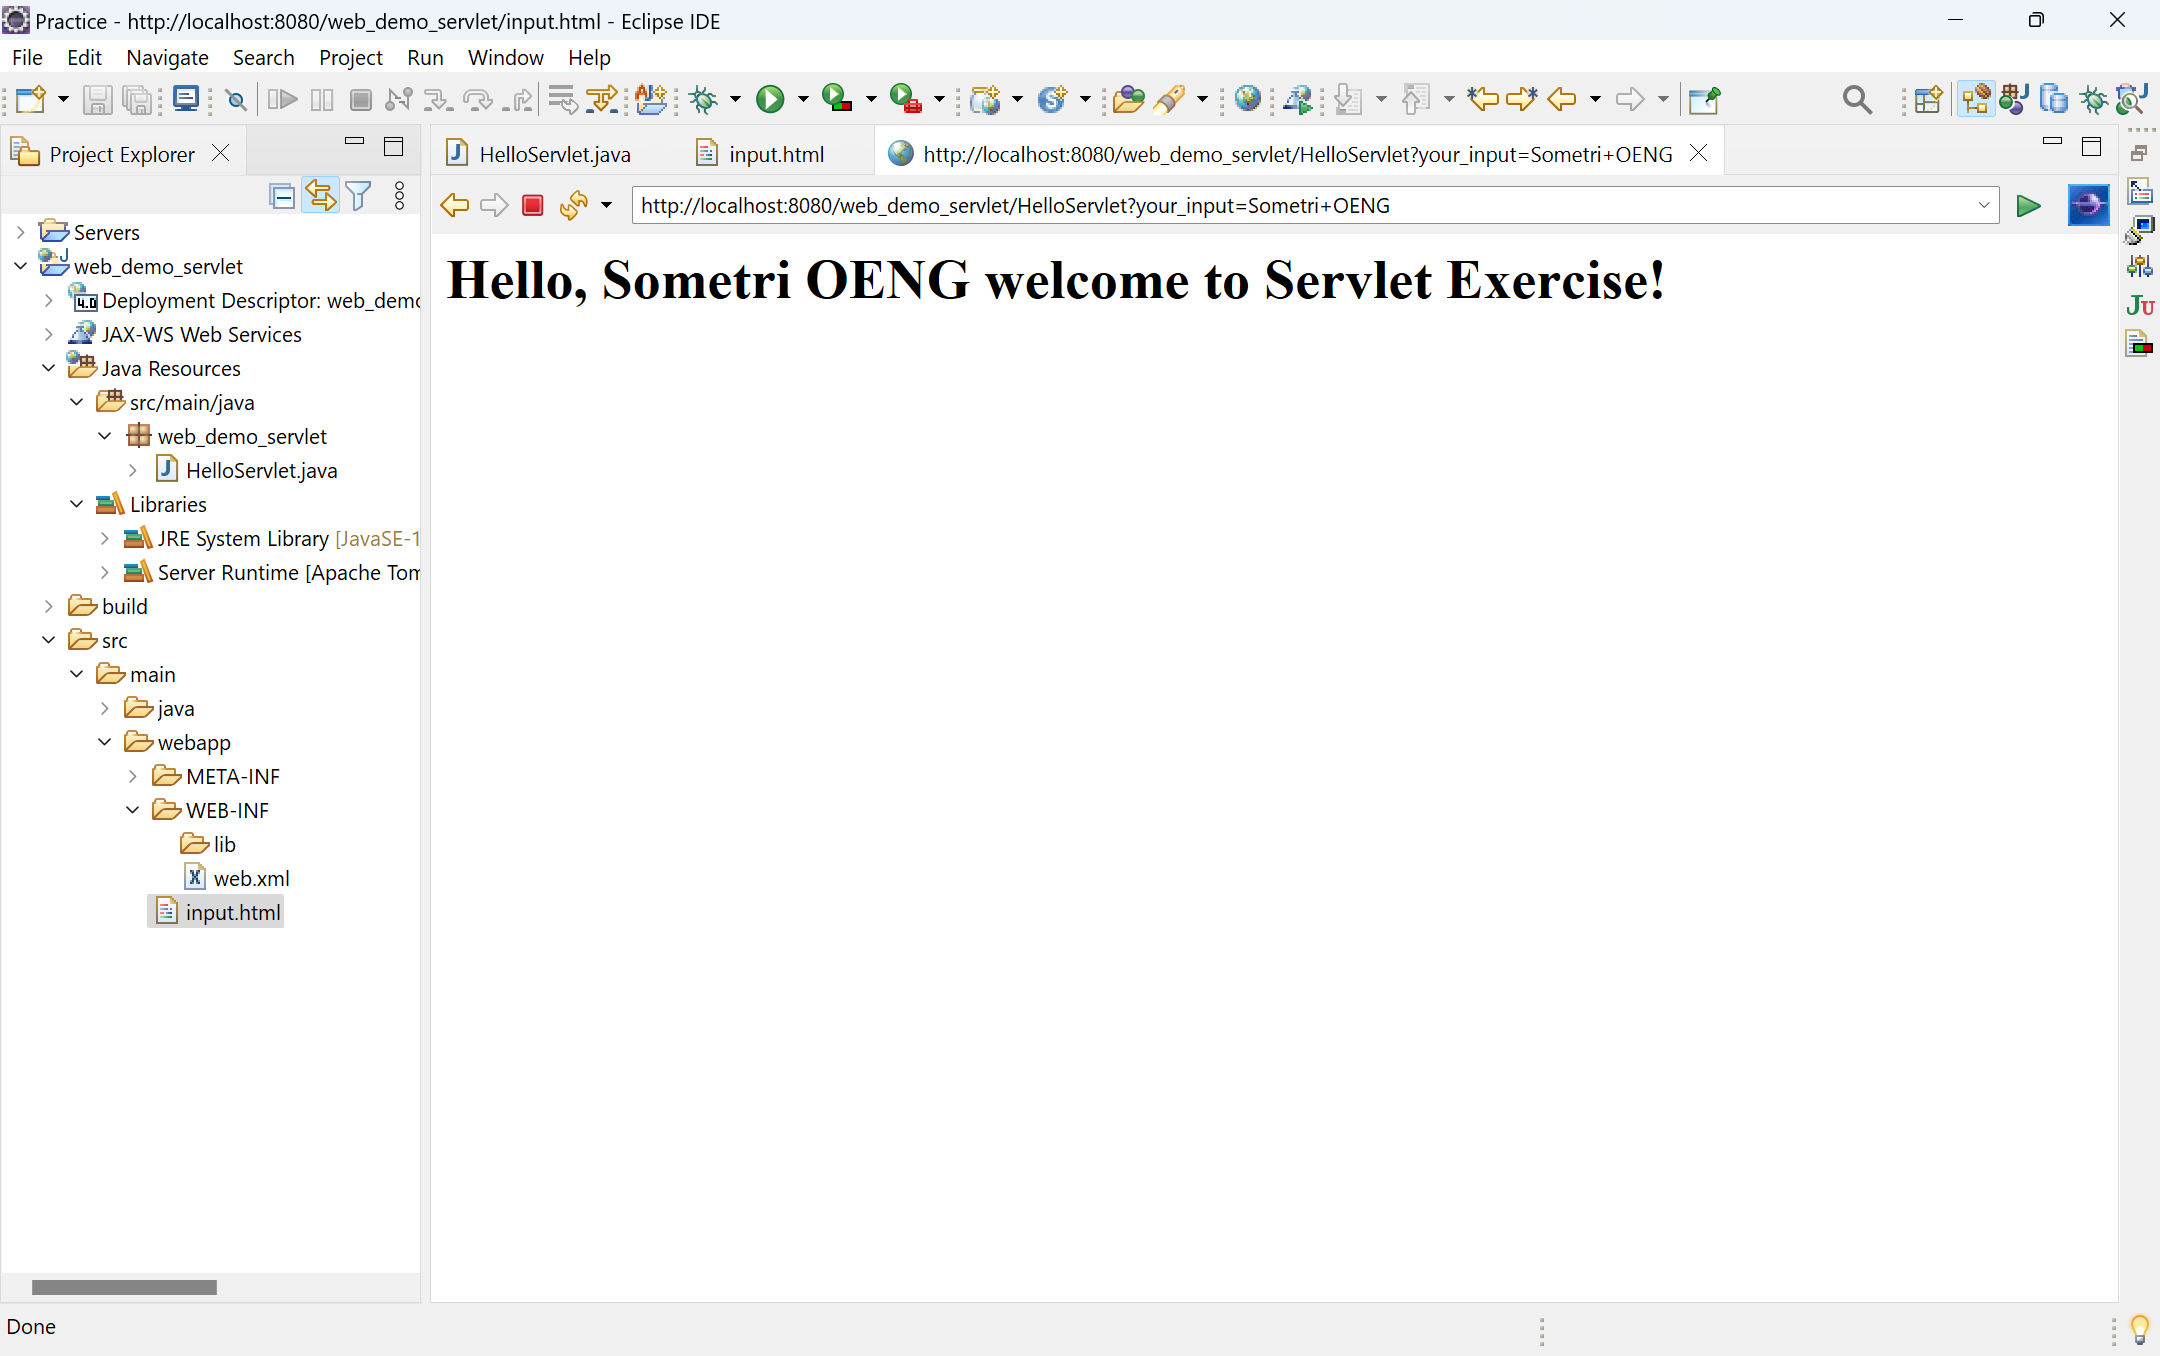Screen dimensions: 2160x1356
Task: Click the Go arrow to load the URL
Action: 2029,205
